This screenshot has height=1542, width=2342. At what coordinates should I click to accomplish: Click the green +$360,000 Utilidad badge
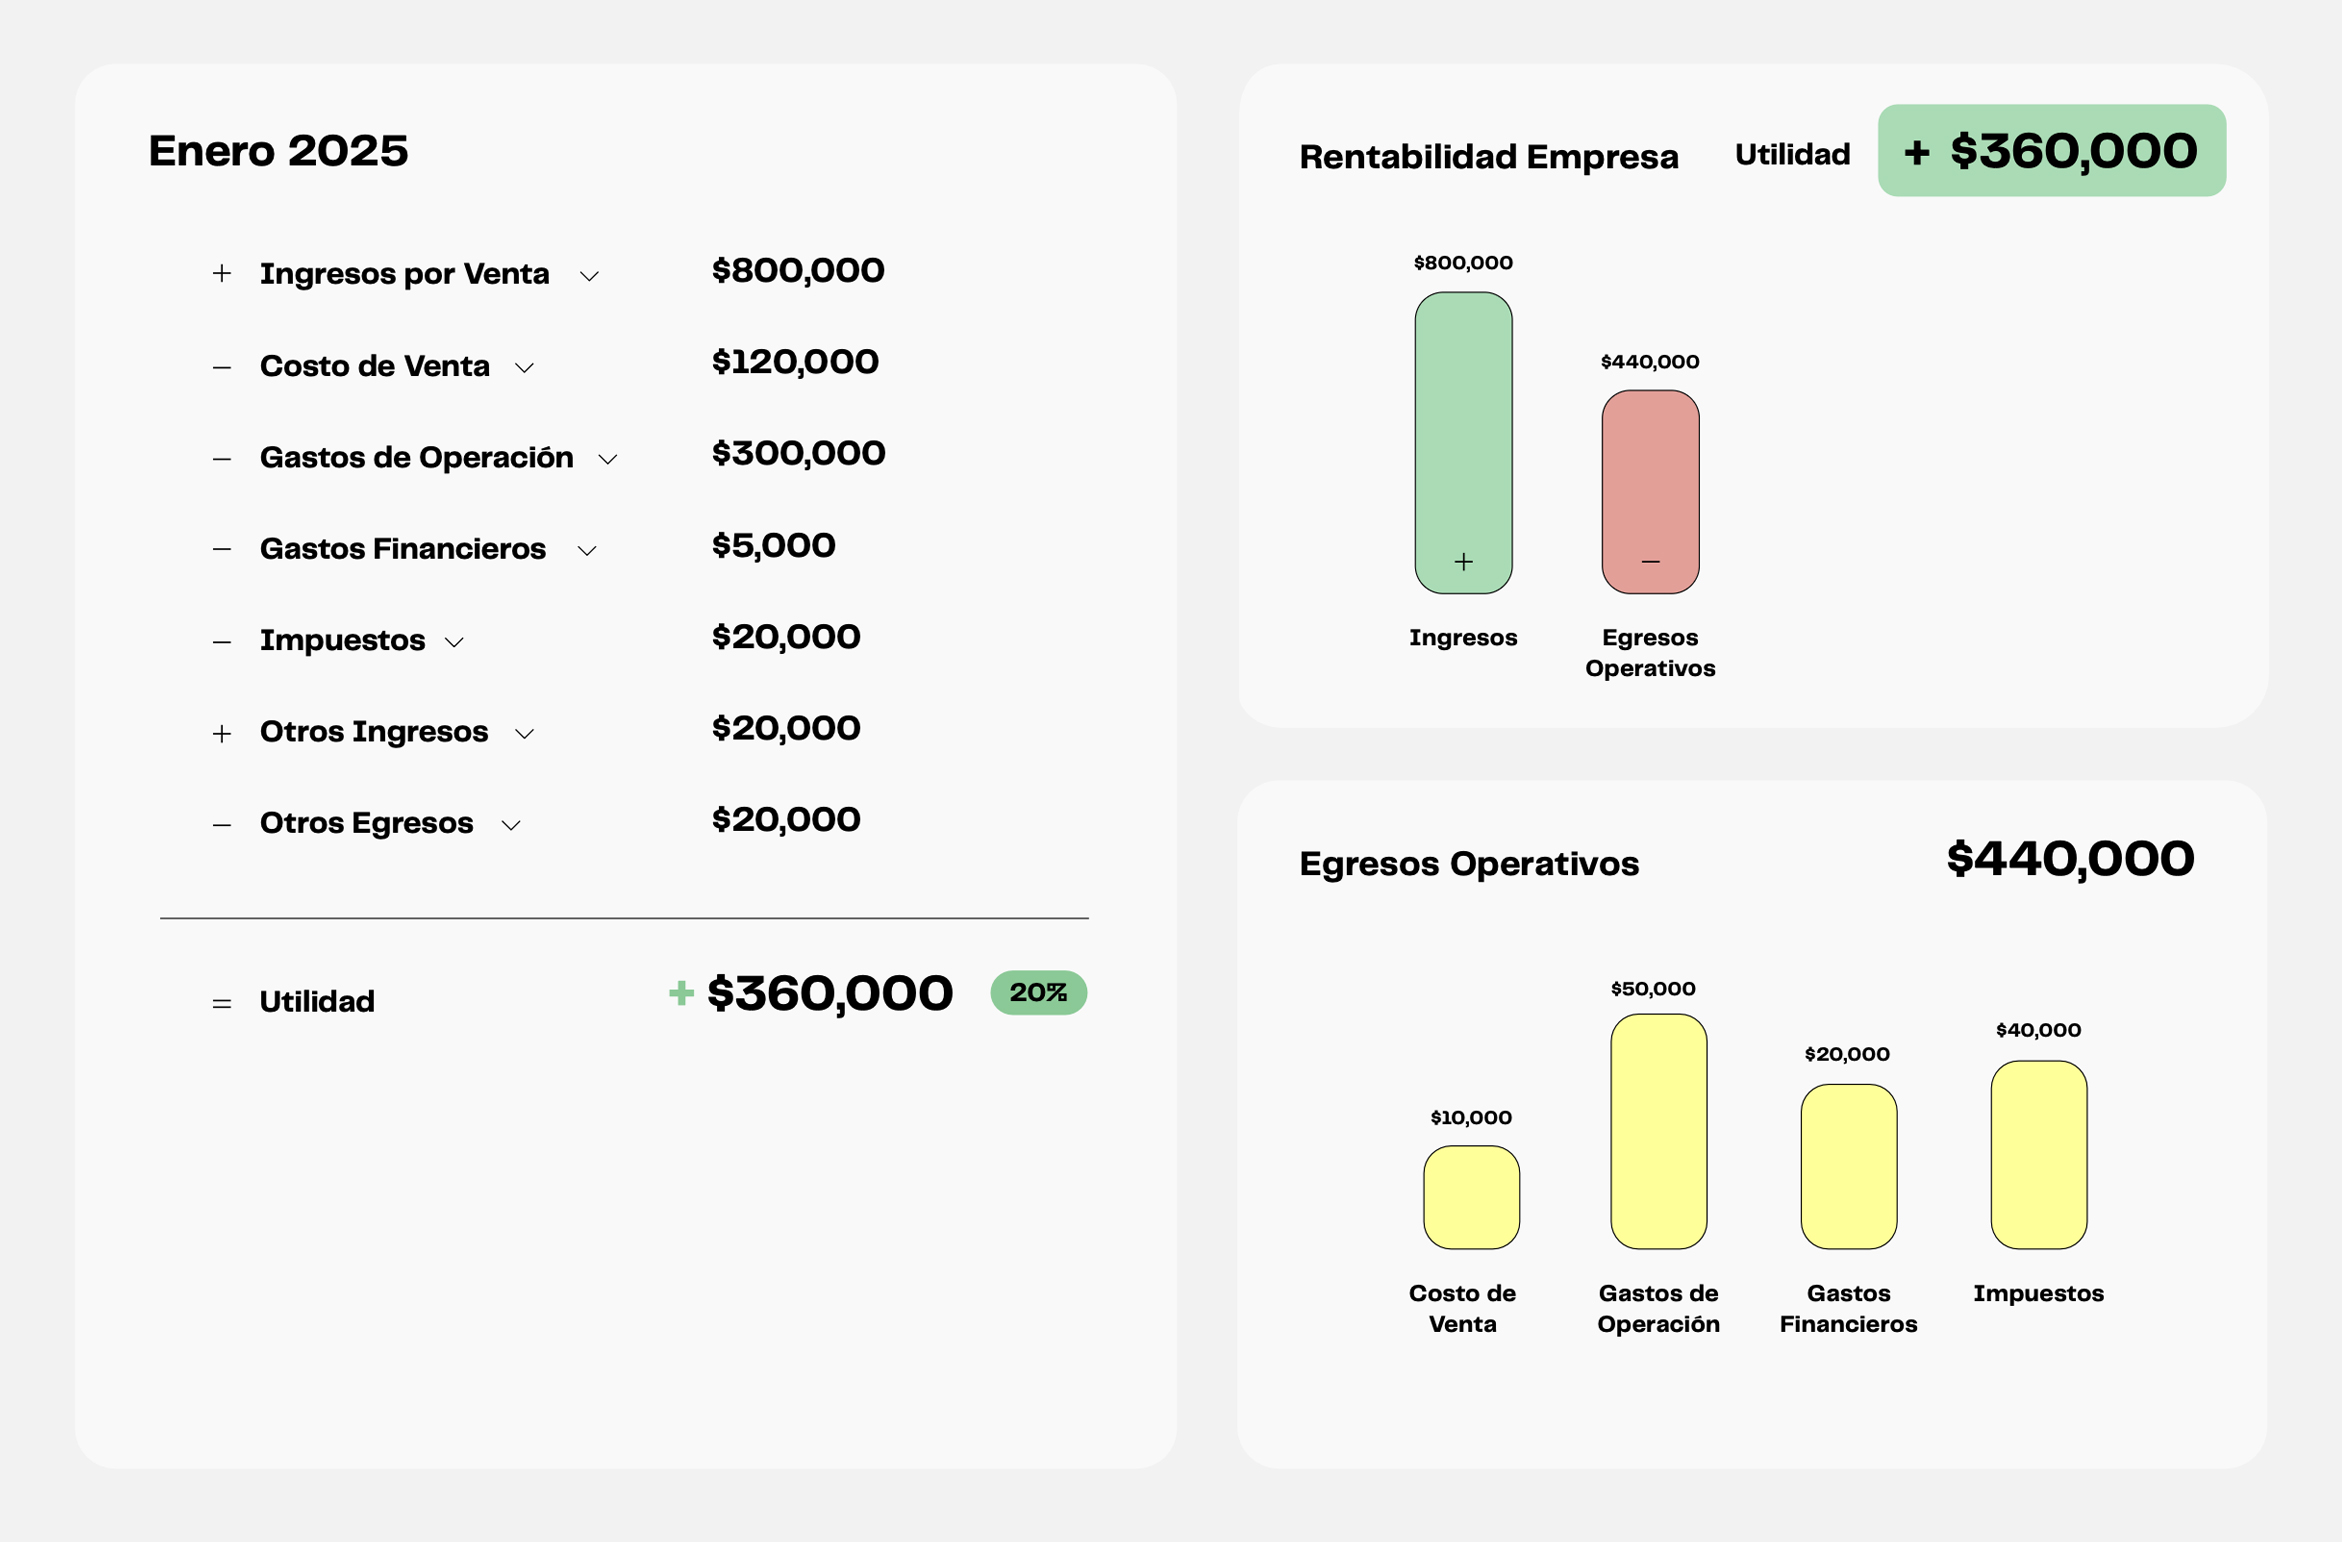pyautogui.click(x=2051, y=151)
